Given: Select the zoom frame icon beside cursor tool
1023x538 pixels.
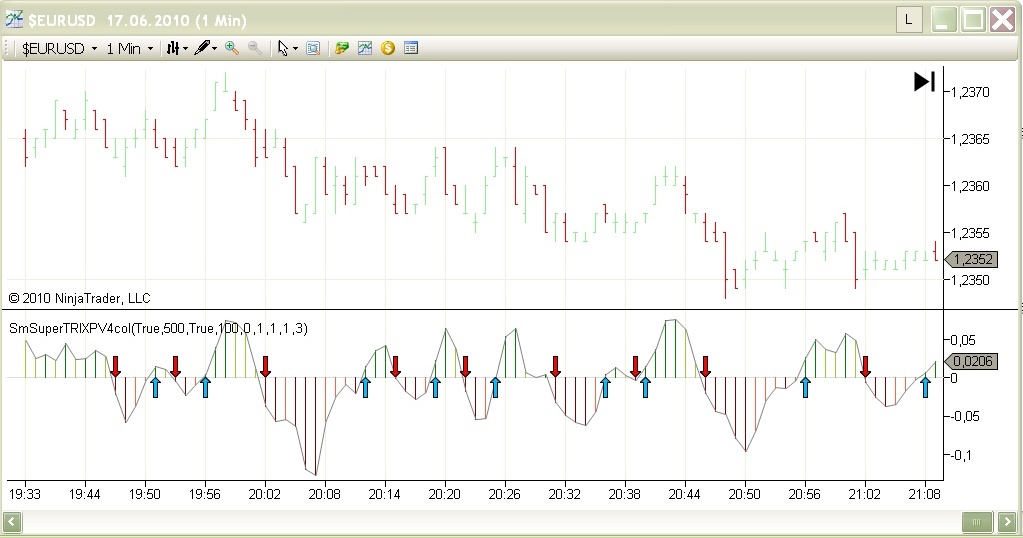Looking at the screenshot, I should pos(313,48).
